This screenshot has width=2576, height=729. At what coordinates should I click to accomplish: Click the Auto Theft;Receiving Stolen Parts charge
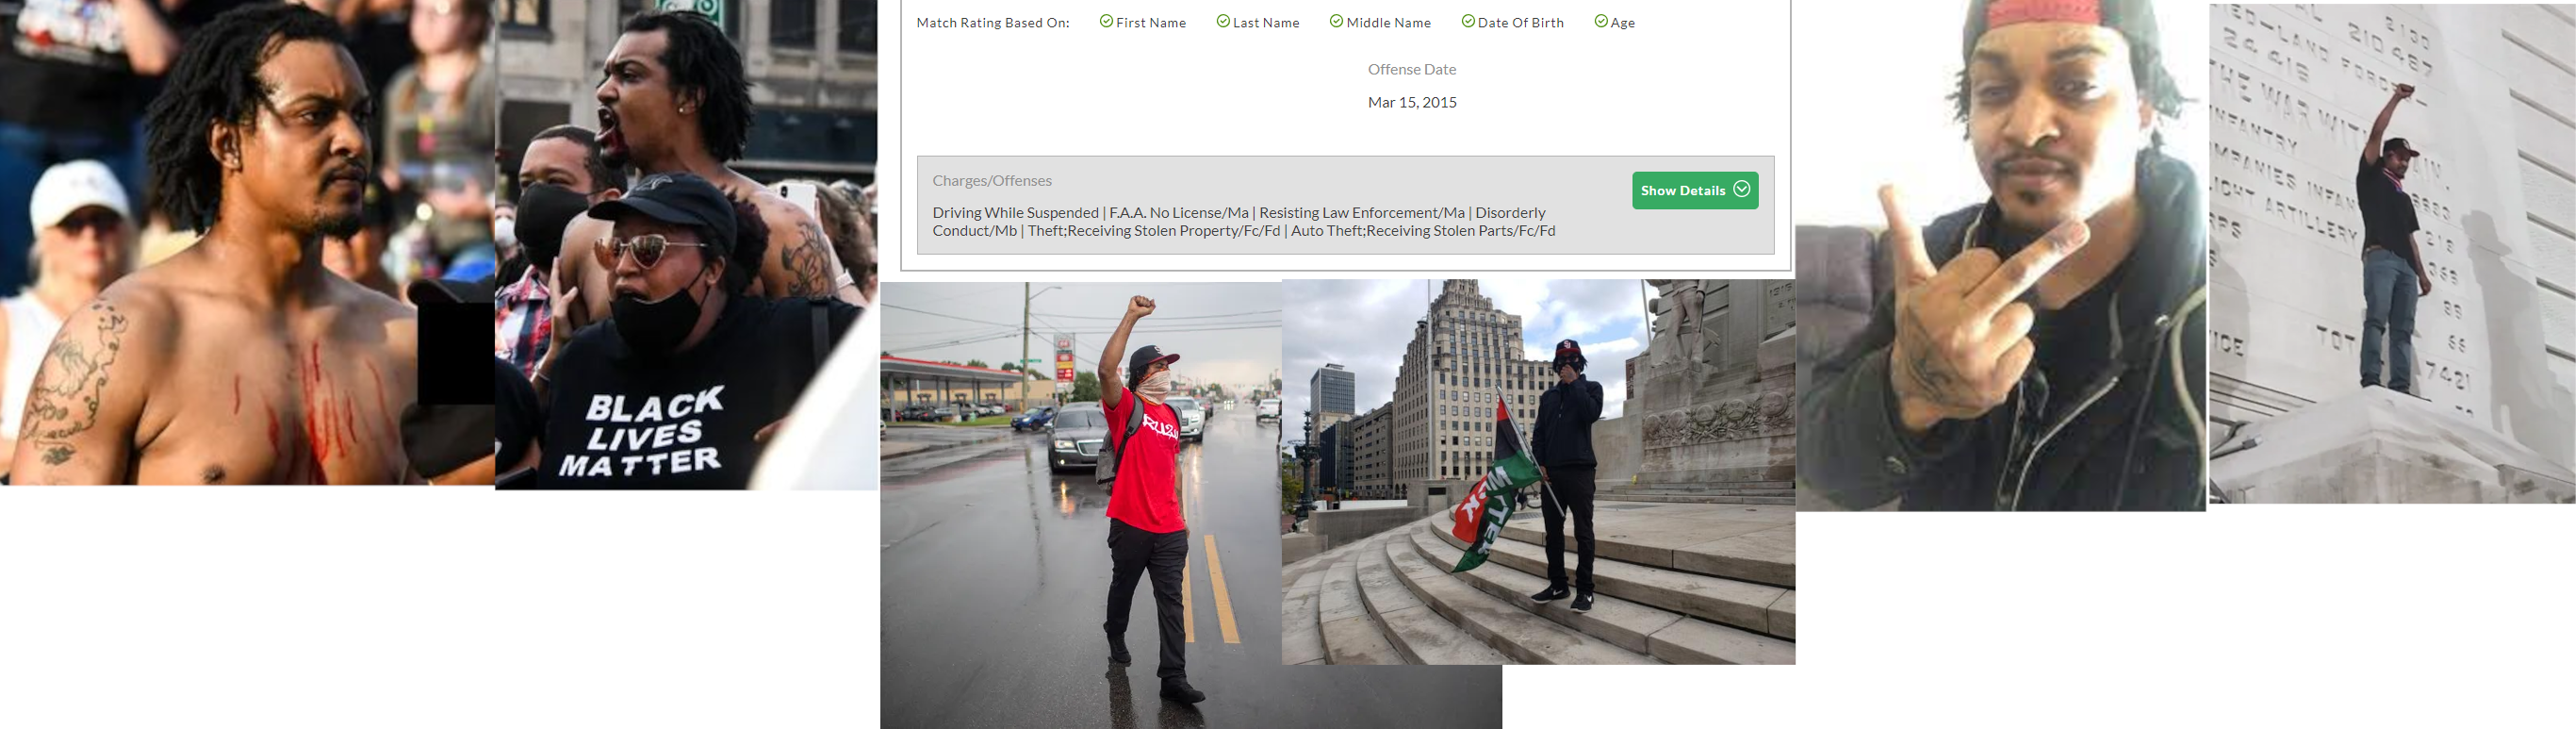(x=1422, y=231)
